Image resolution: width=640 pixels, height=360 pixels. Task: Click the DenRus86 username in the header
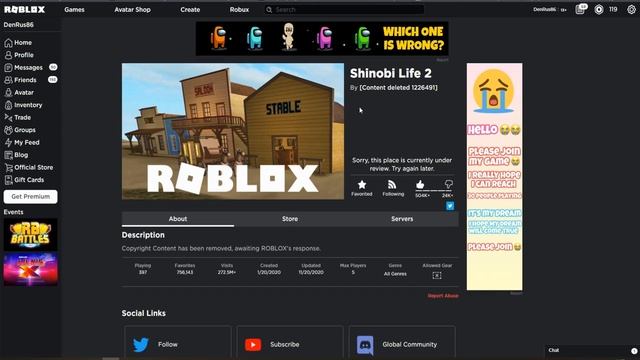544,9
